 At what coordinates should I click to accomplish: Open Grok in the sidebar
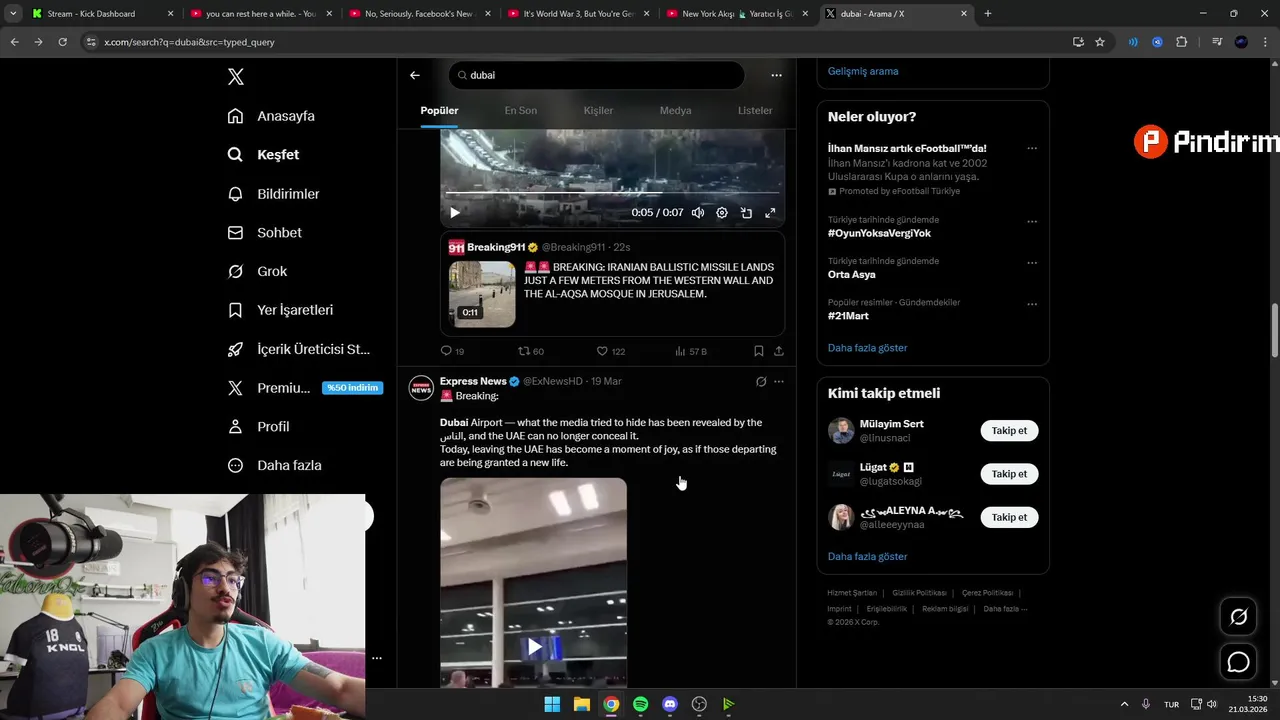click(x=257, y=271)
